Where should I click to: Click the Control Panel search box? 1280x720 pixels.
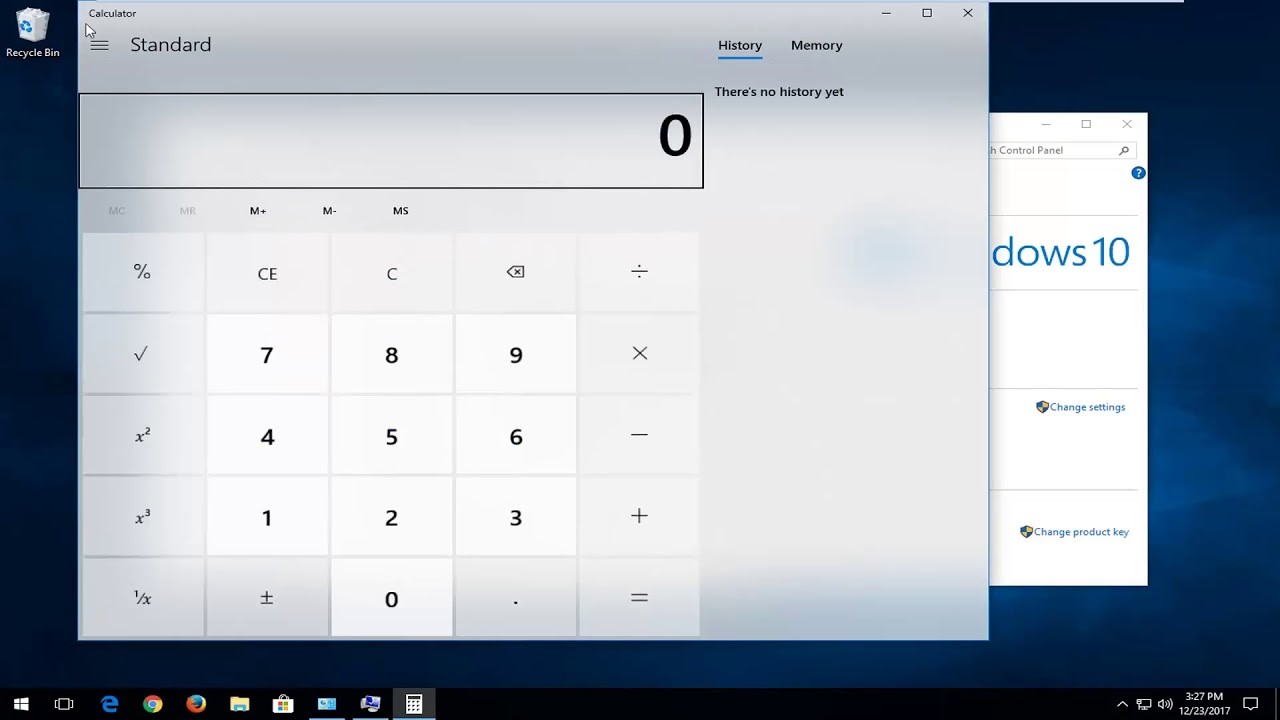[x=1060, y=150]
